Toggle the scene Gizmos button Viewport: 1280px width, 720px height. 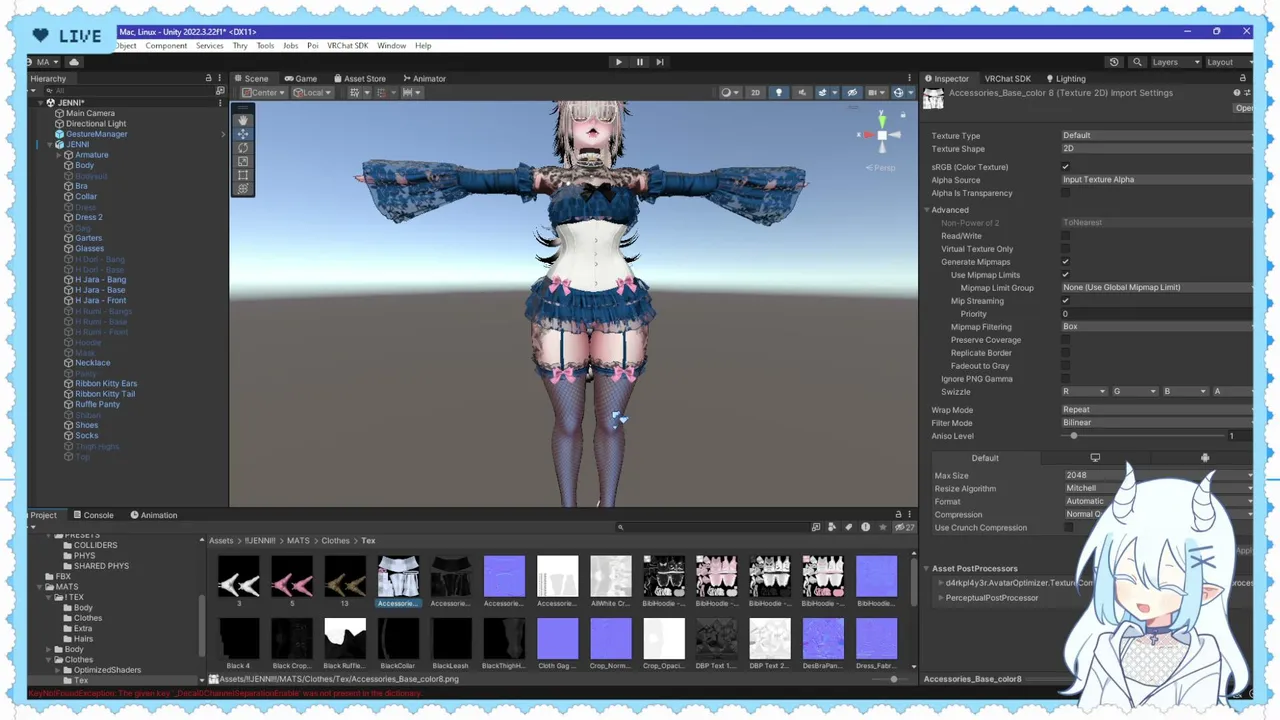tap(899, 93)
